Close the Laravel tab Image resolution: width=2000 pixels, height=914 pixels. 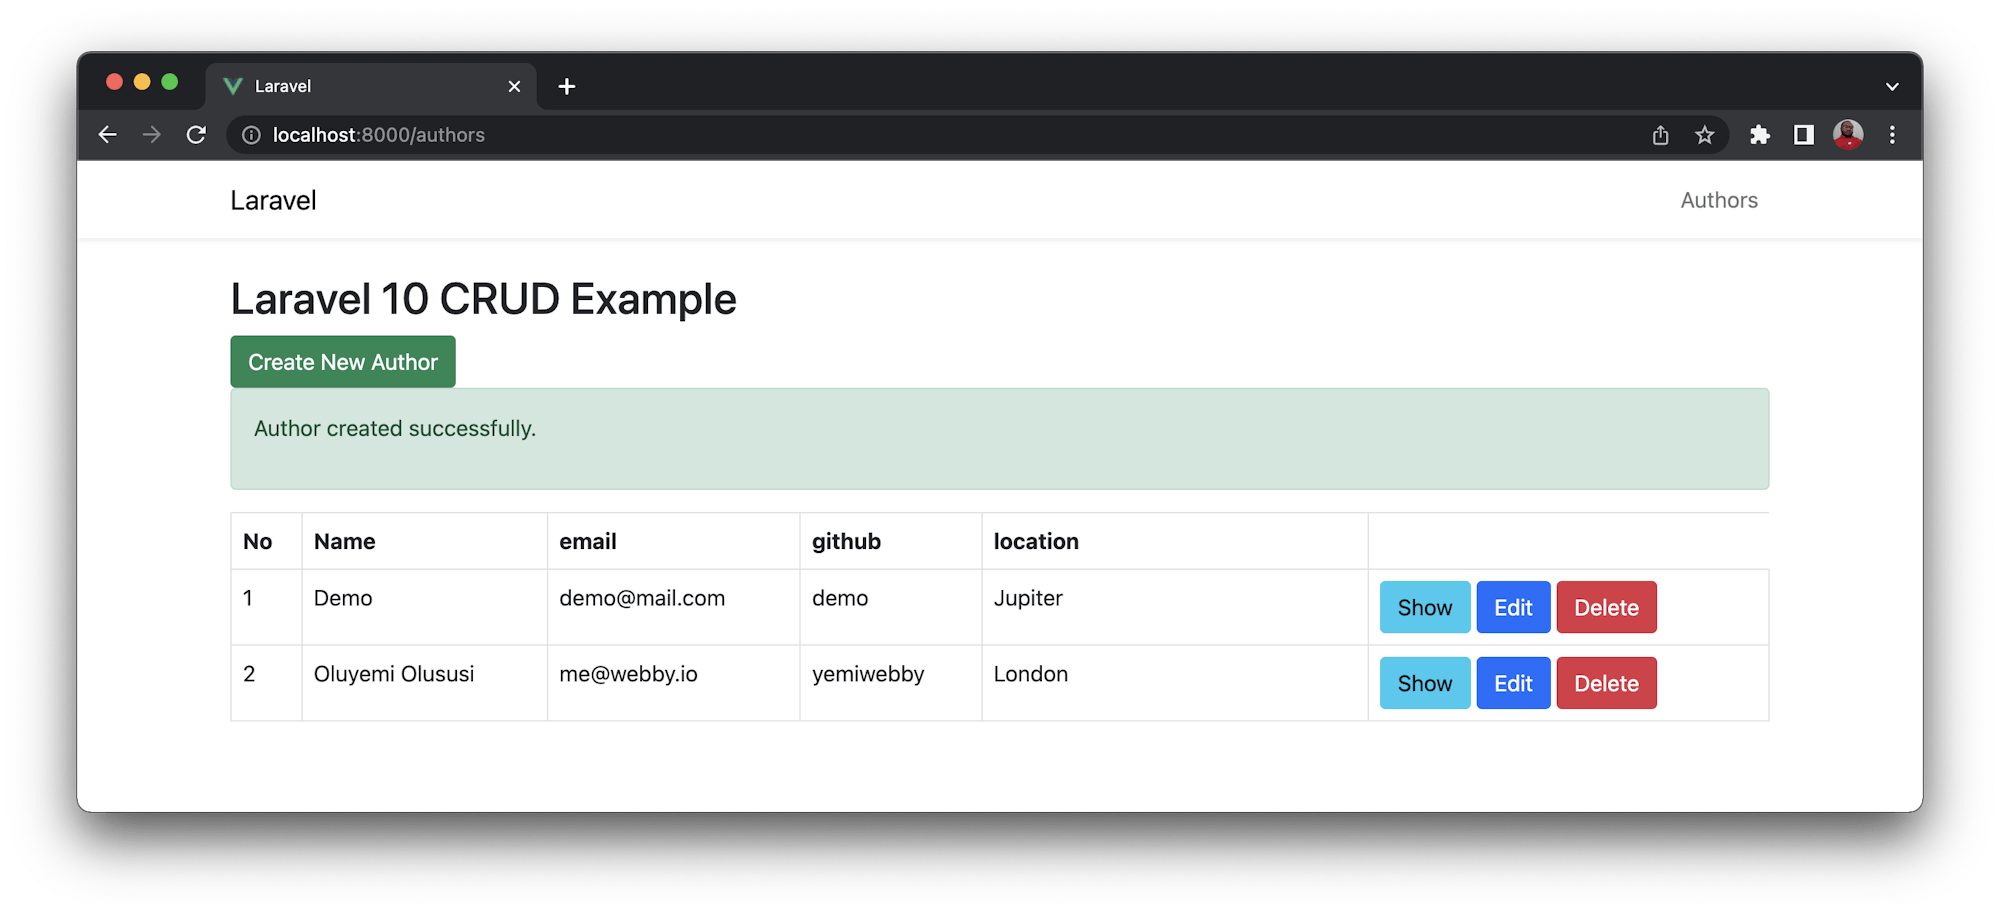coord(514,87)
